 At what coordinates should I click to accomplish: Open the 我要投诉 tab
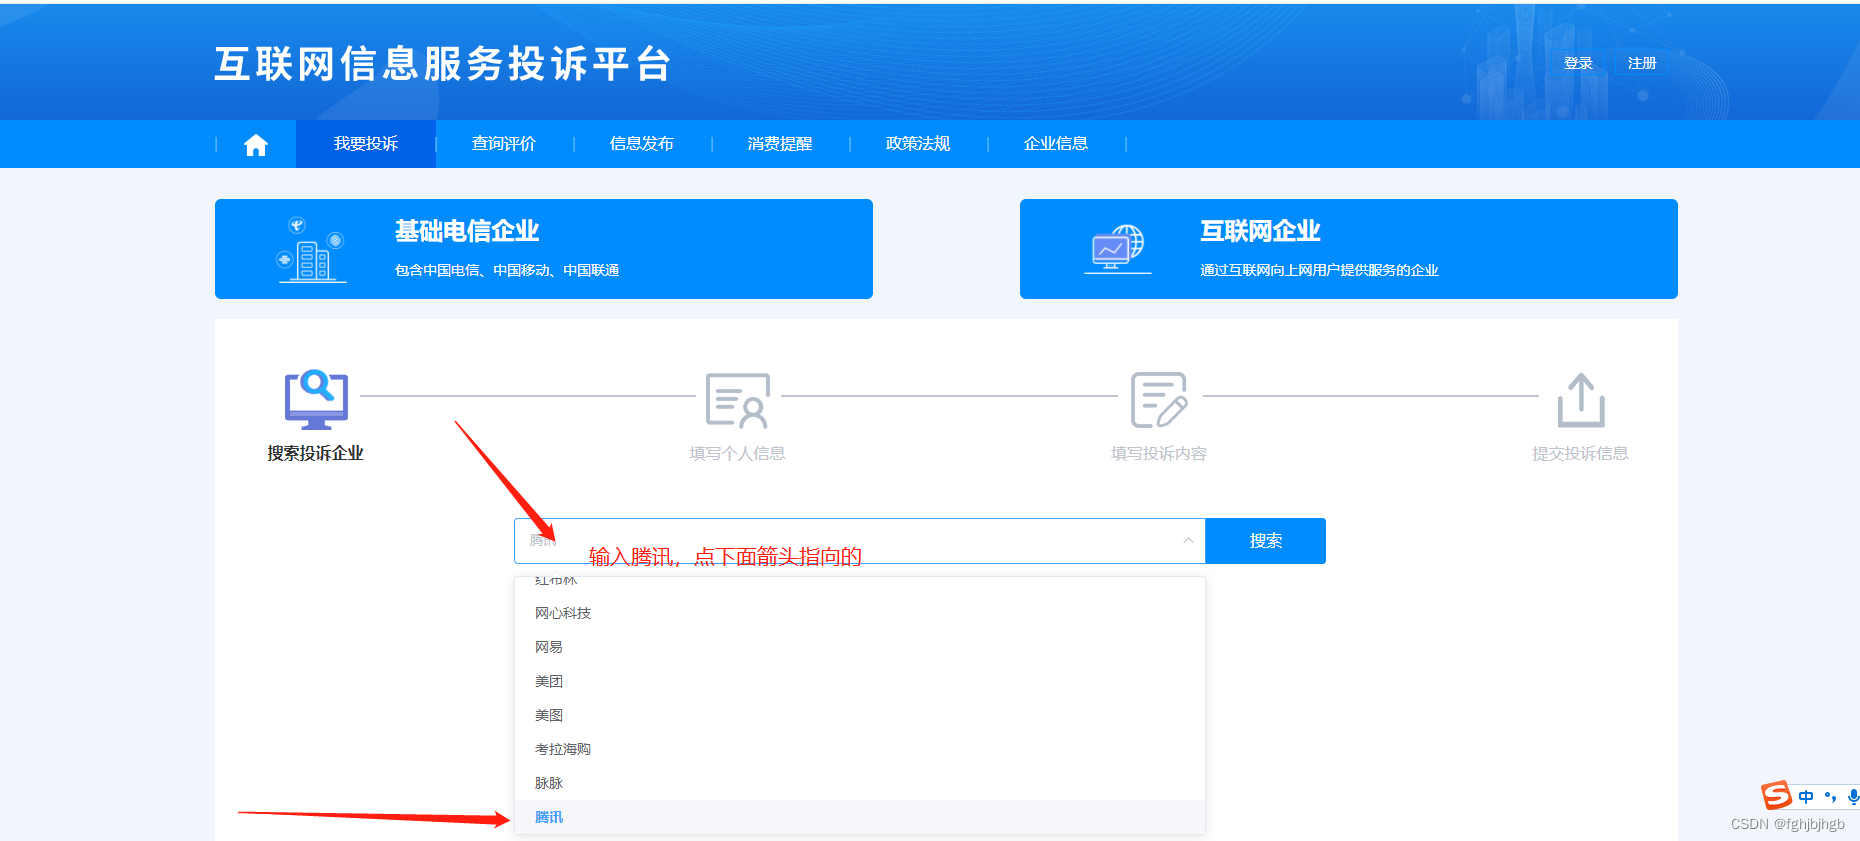tap(366, 144)
